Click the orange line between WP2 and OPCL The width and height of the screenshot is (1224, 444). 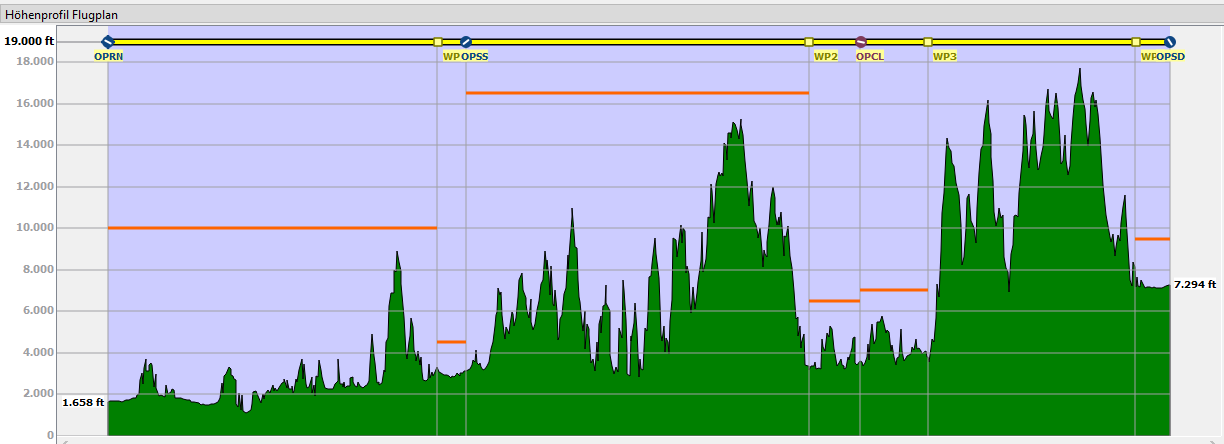pos(834,301)
